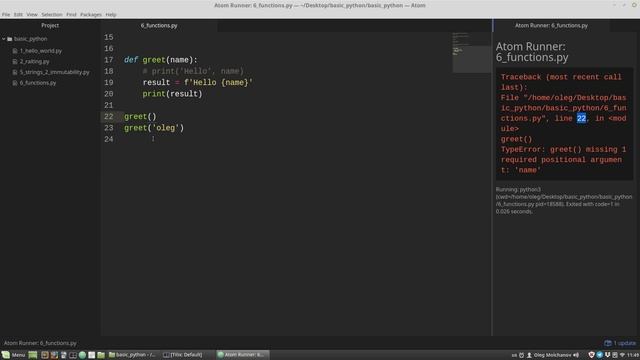
Task: Click the highlighted 22 in the traceback
Action: 581,118
